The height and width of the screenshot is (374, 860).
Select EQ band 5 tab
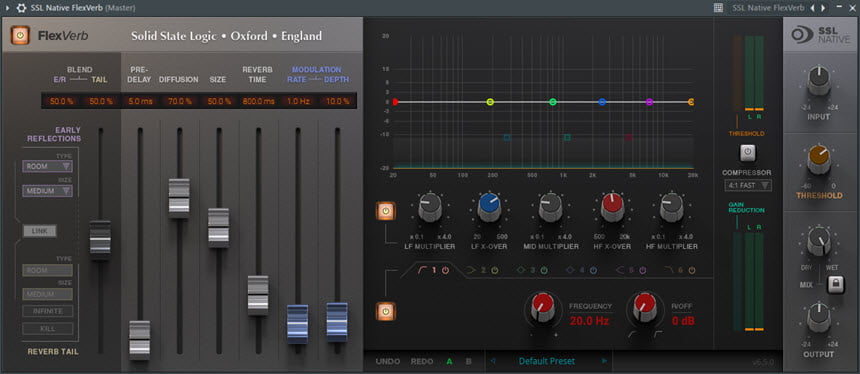click(x=631, y=270)
